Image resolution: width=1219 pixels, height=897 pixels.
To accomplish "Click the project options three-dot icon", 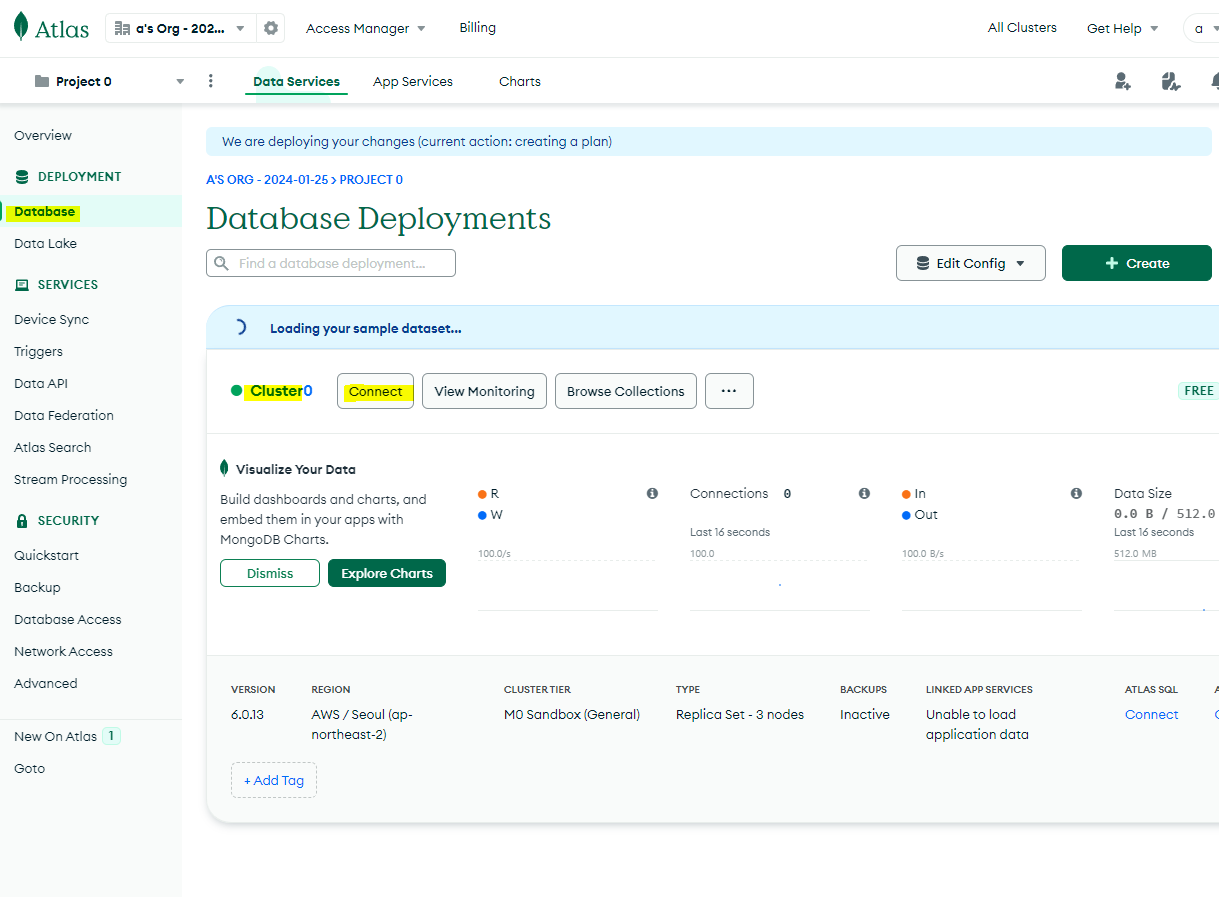I will click(210, 81).
